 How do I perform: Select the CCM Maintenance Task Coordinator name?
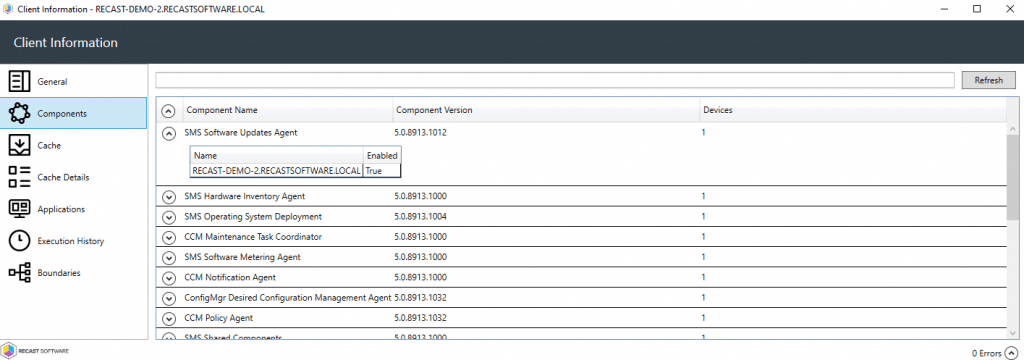click(253, 237)
